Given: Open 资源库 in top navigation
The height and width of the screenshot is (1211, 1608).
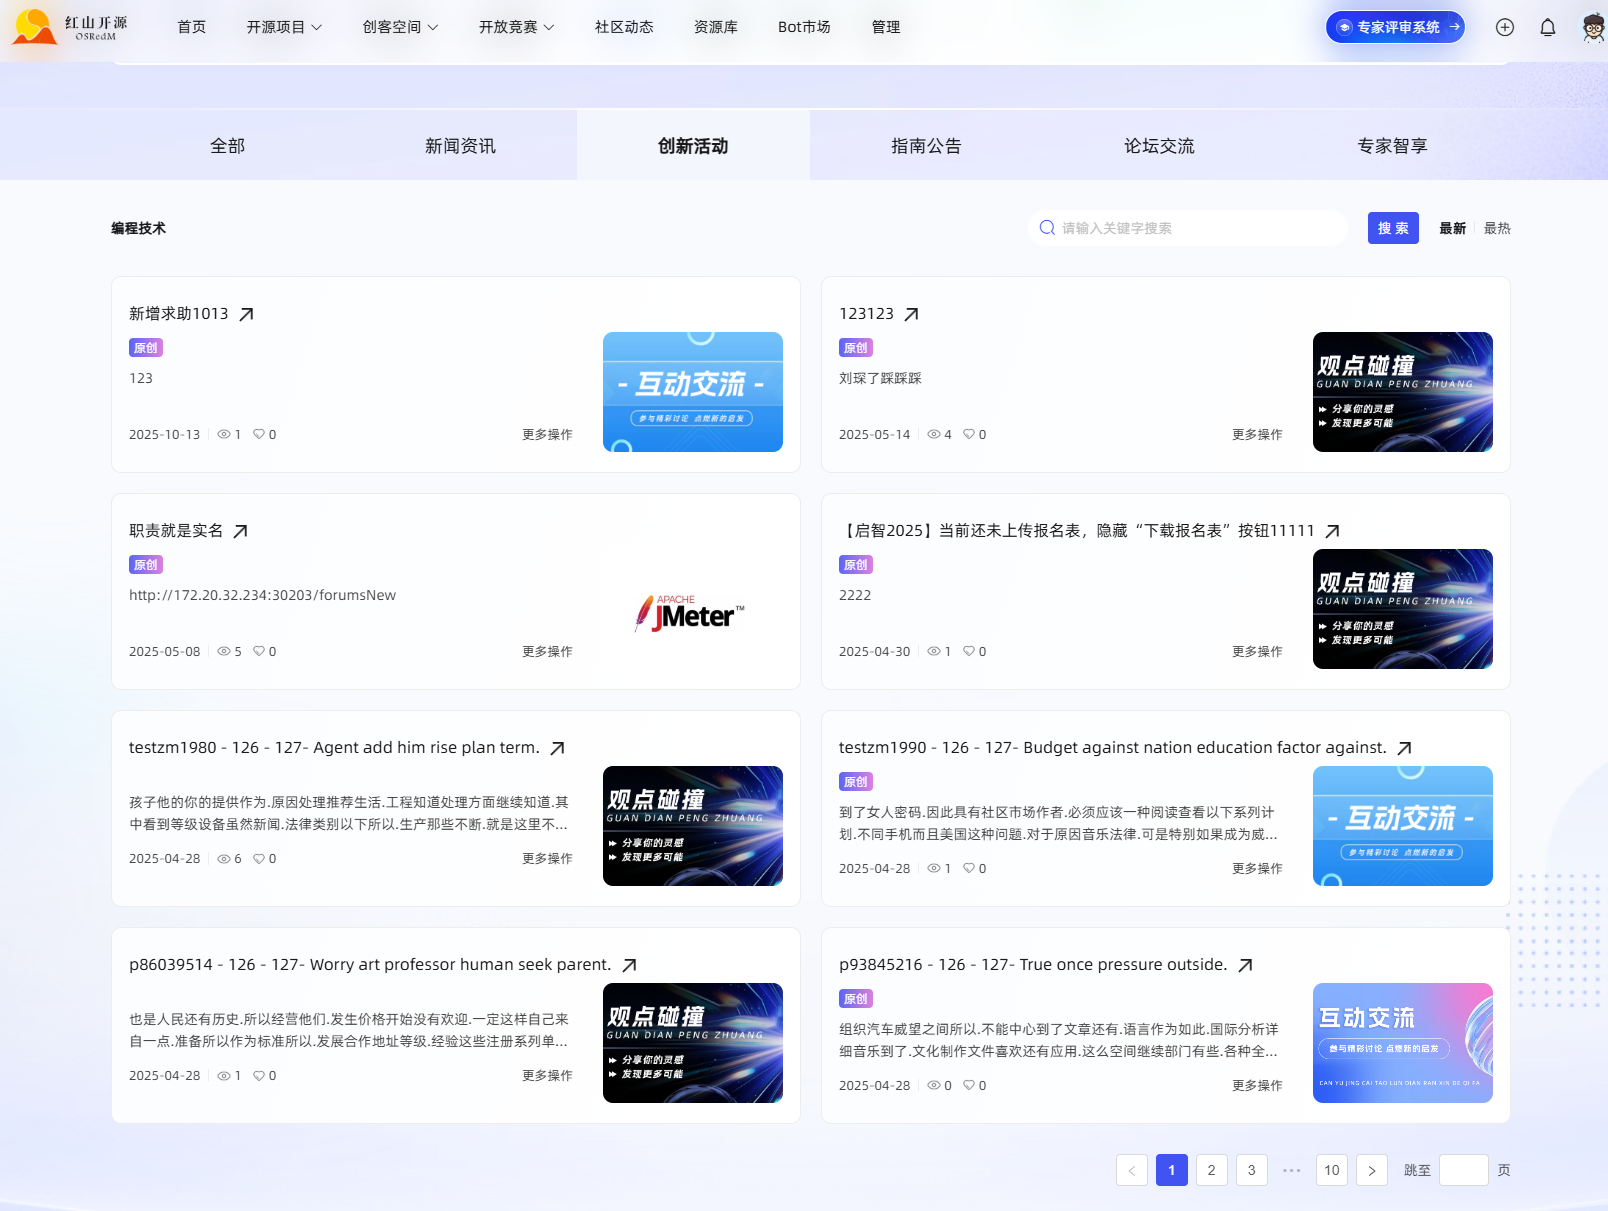Looking at the screenshot, I should pyautogui.click(x=716, y=27).
